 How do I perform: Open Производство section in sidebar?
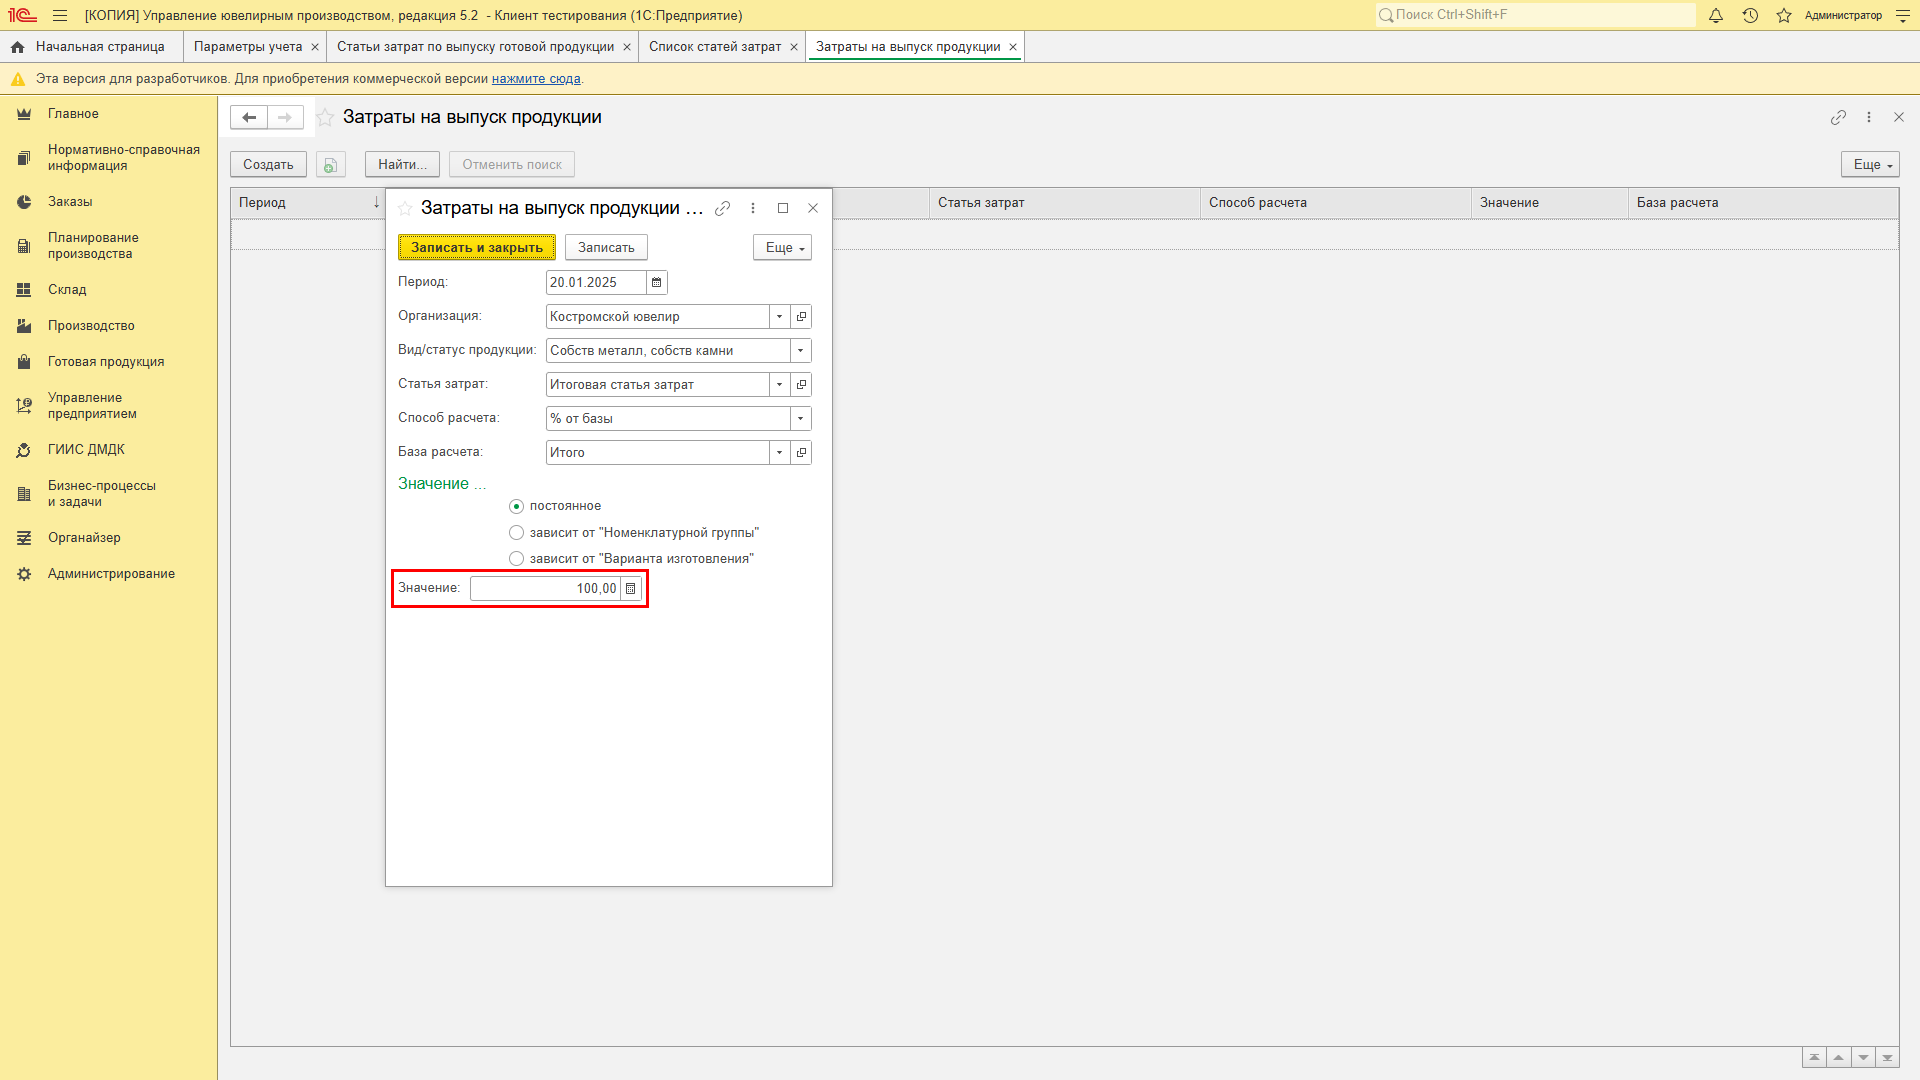[91, 326]
